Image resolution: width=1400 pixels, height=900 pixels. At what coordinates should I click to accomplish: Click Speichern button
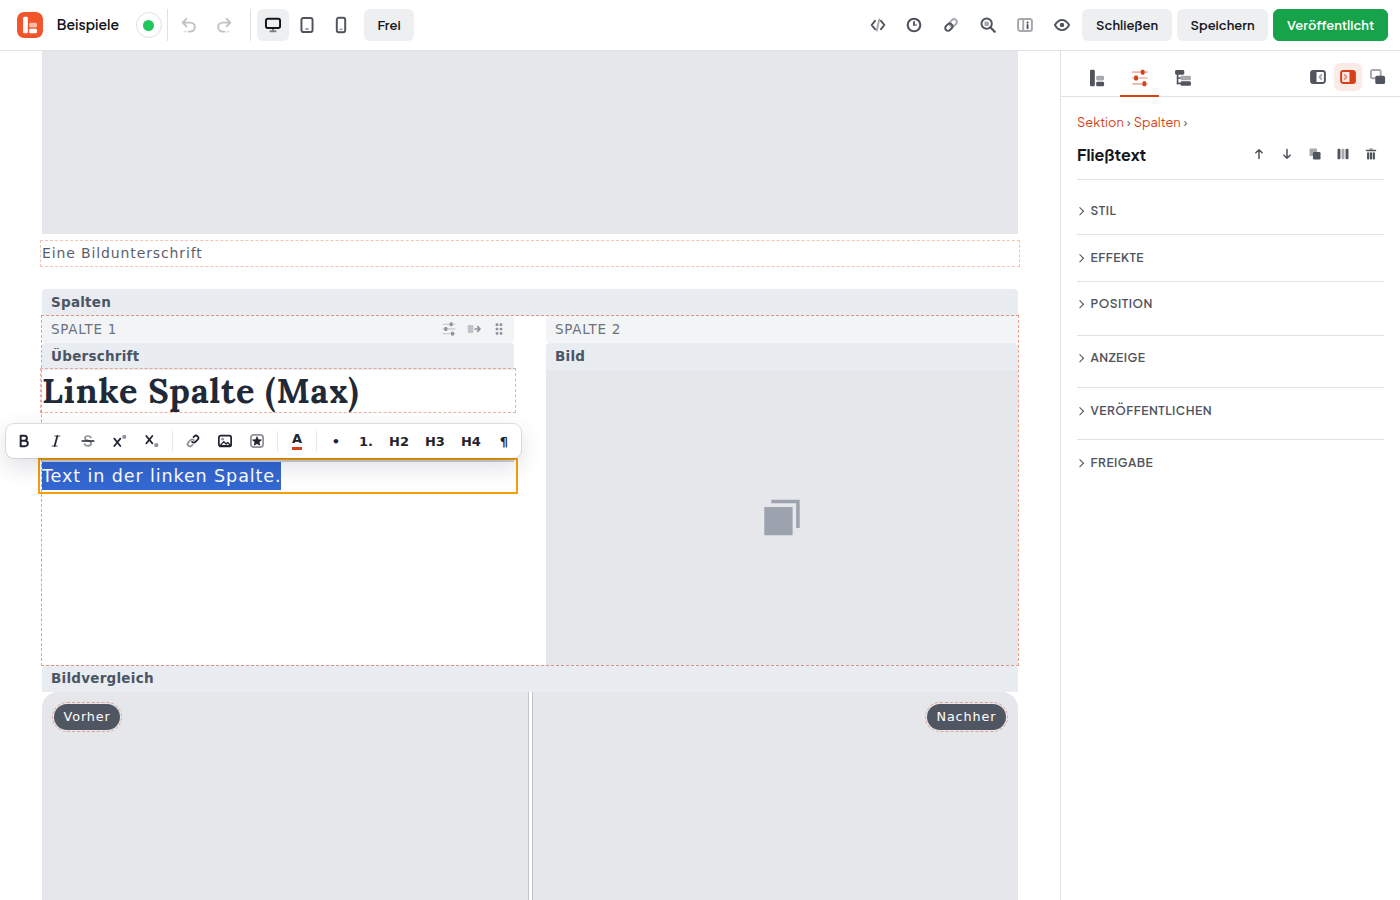(1222, 25)
